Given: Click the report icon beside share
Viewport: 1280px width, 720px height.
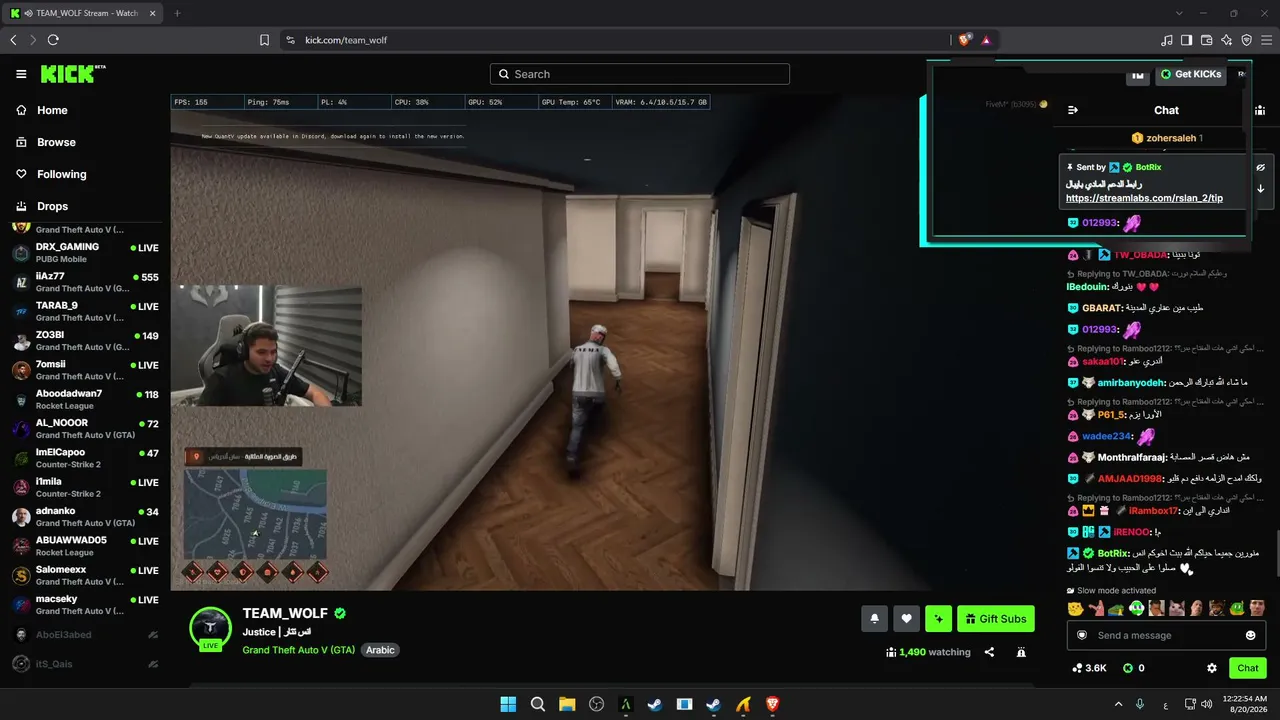Looking at the screenshot, I should [1021, 652].
